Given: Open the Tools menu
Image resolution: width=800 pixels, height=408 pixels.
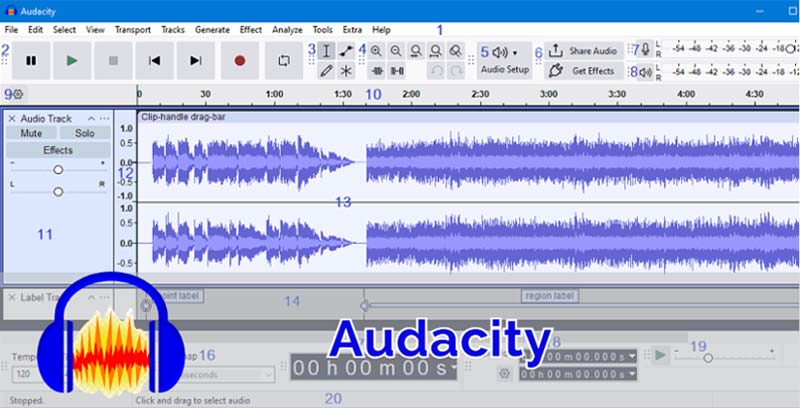Looking at the screenshot, I should point(322,30).
